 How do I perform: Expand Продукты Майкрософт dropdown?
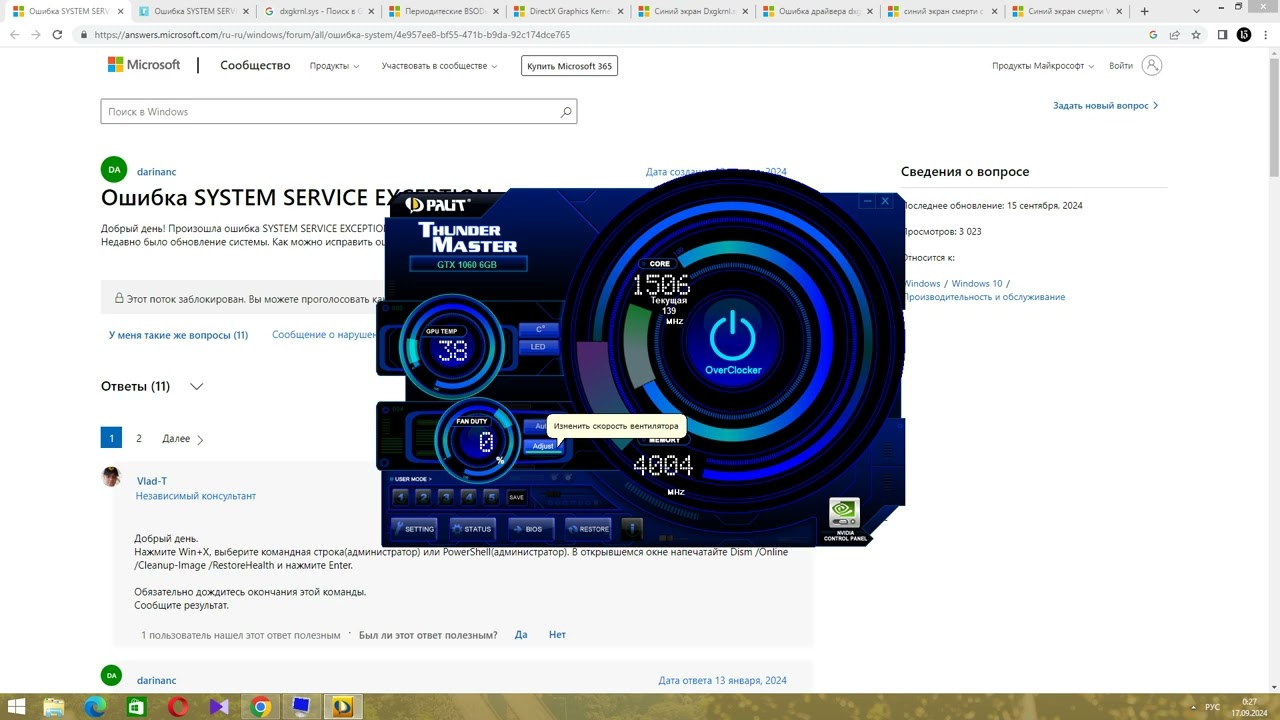tap(1043, 66)
